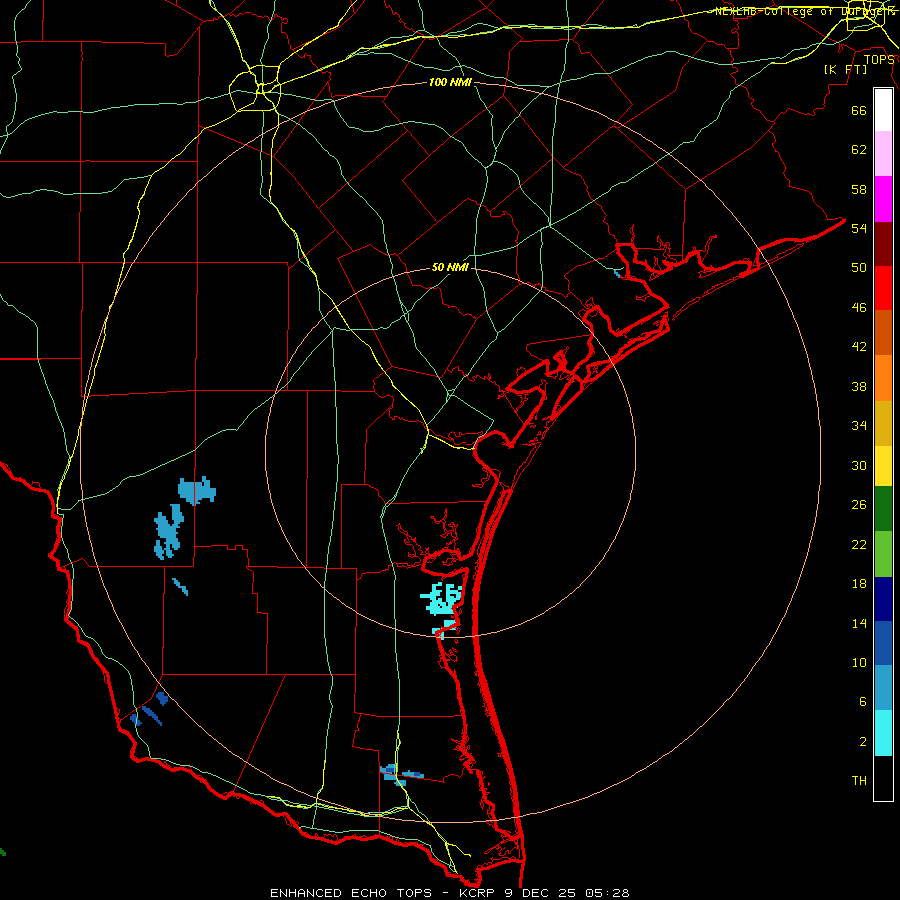Click the '54' legend value

coord(859,228)
